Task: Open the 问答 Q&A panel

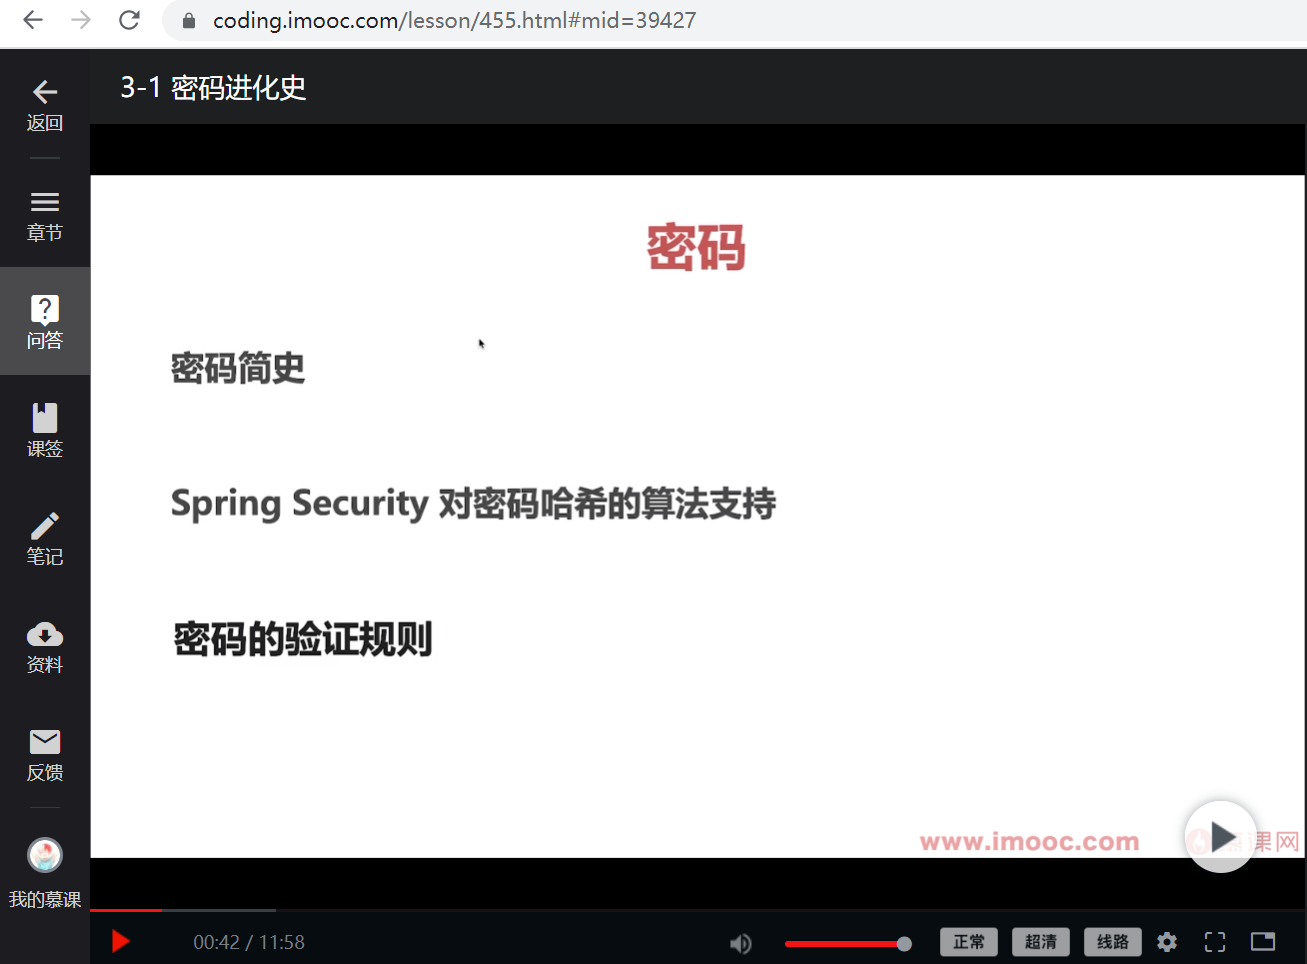Action: click(x=45, y=321)
